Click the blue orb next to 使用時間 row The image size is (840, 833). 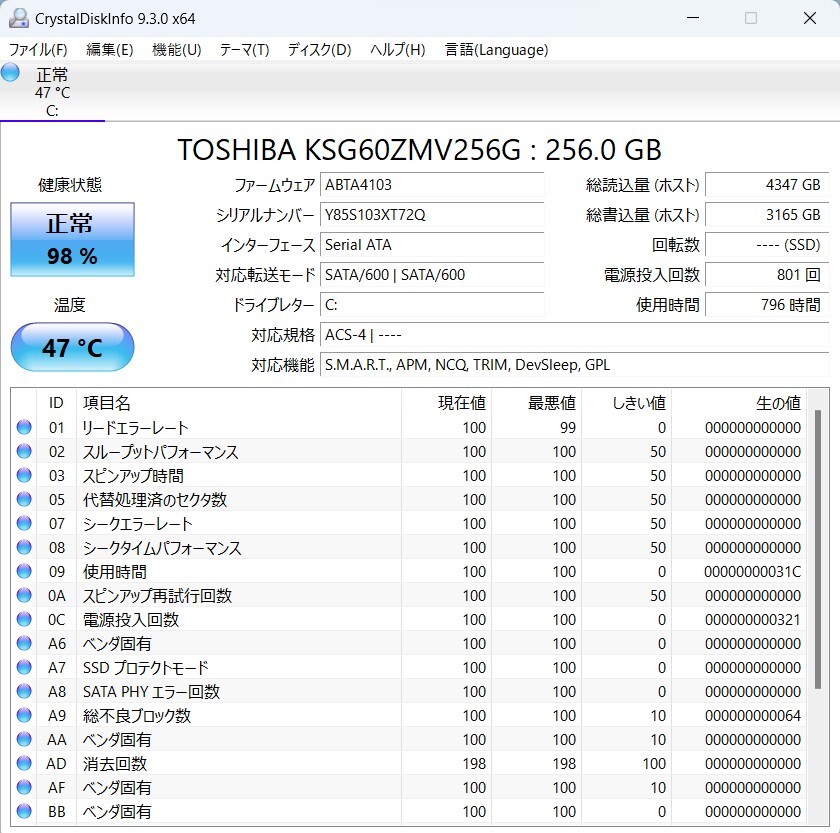[24, 572]
